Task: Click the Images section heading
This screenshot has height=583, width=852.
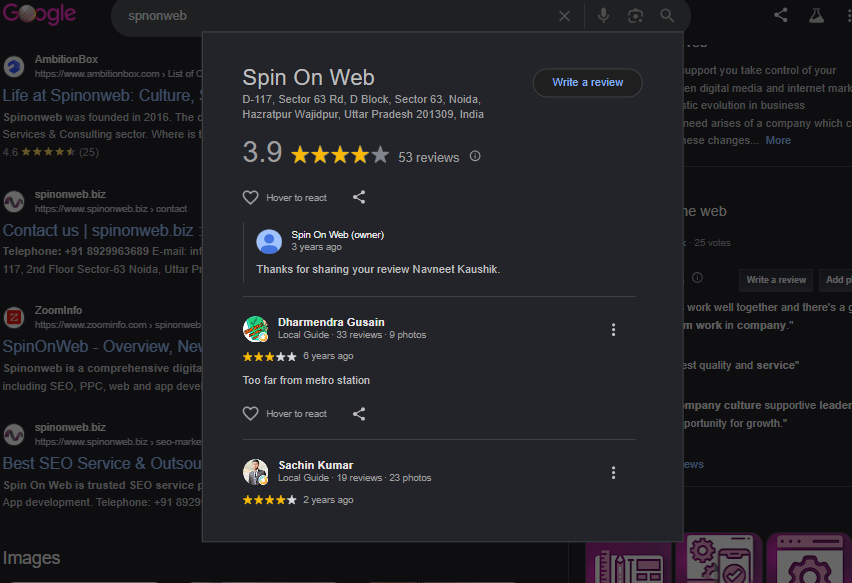Action: (31, 558)
